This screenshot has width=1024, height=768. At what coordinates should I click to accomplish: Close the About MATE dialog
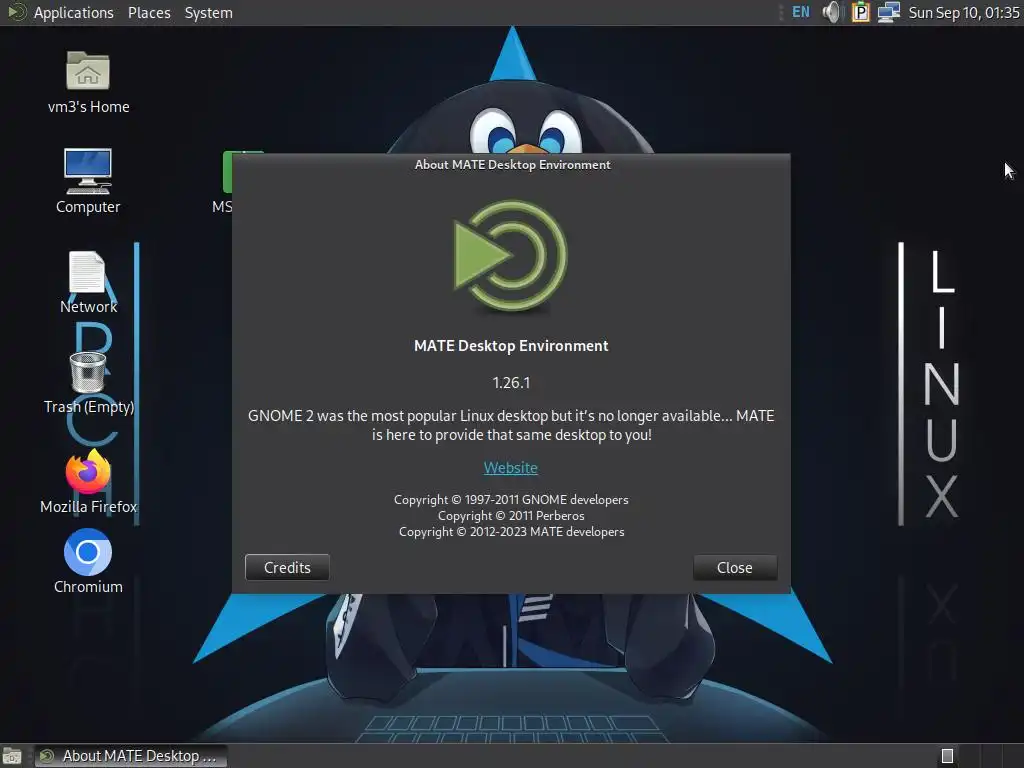click(x=735, y=568)
